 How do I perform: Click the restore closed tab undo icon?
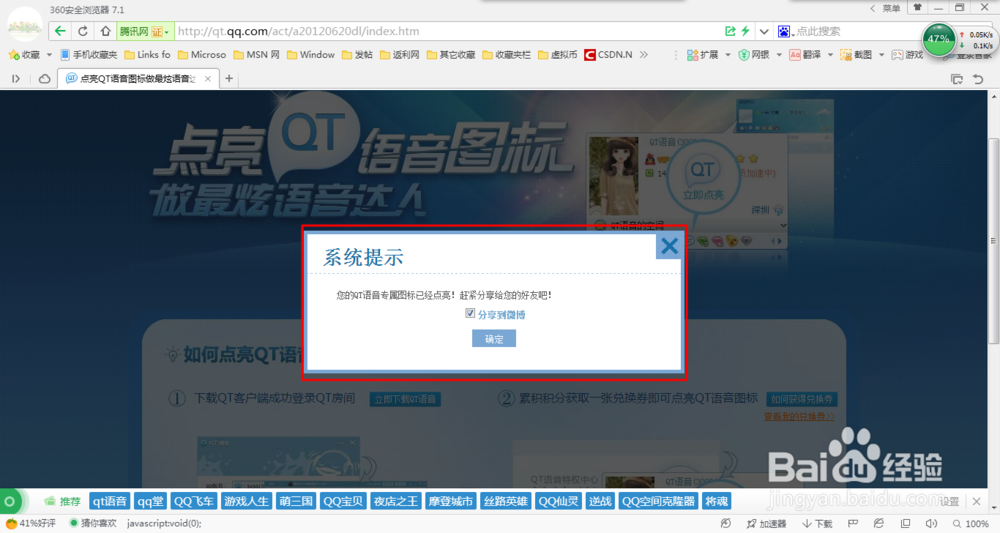tap(978, 79)
